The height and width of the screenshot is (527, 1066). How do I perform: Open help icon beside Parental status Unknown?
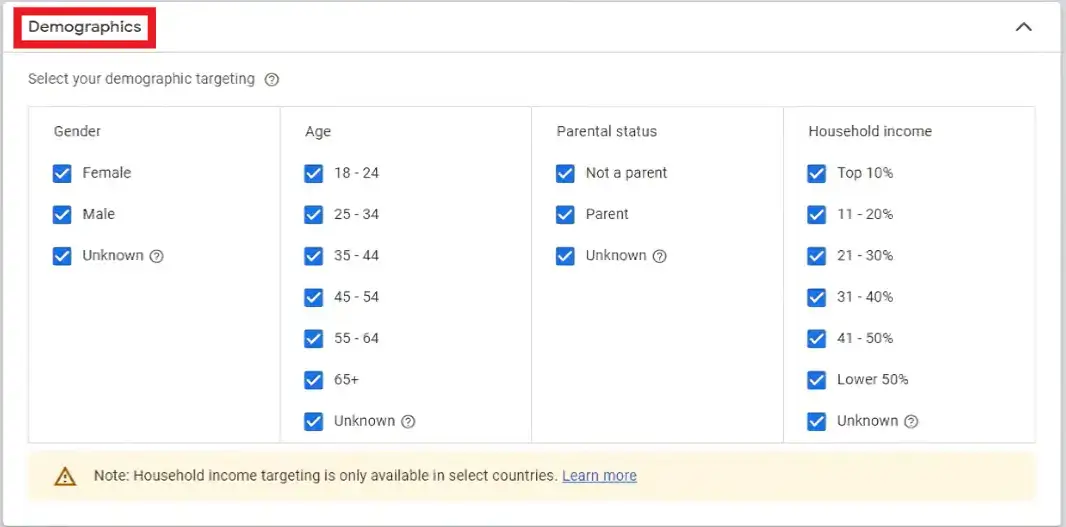click(659, 256)
